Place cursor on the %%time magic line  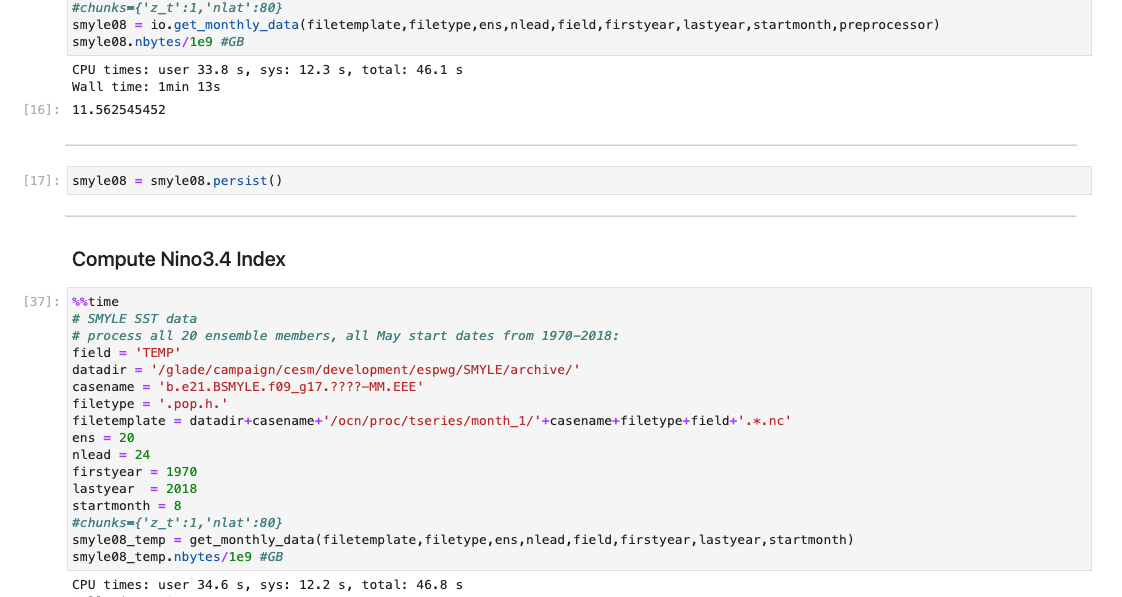[x=95, y=301]
